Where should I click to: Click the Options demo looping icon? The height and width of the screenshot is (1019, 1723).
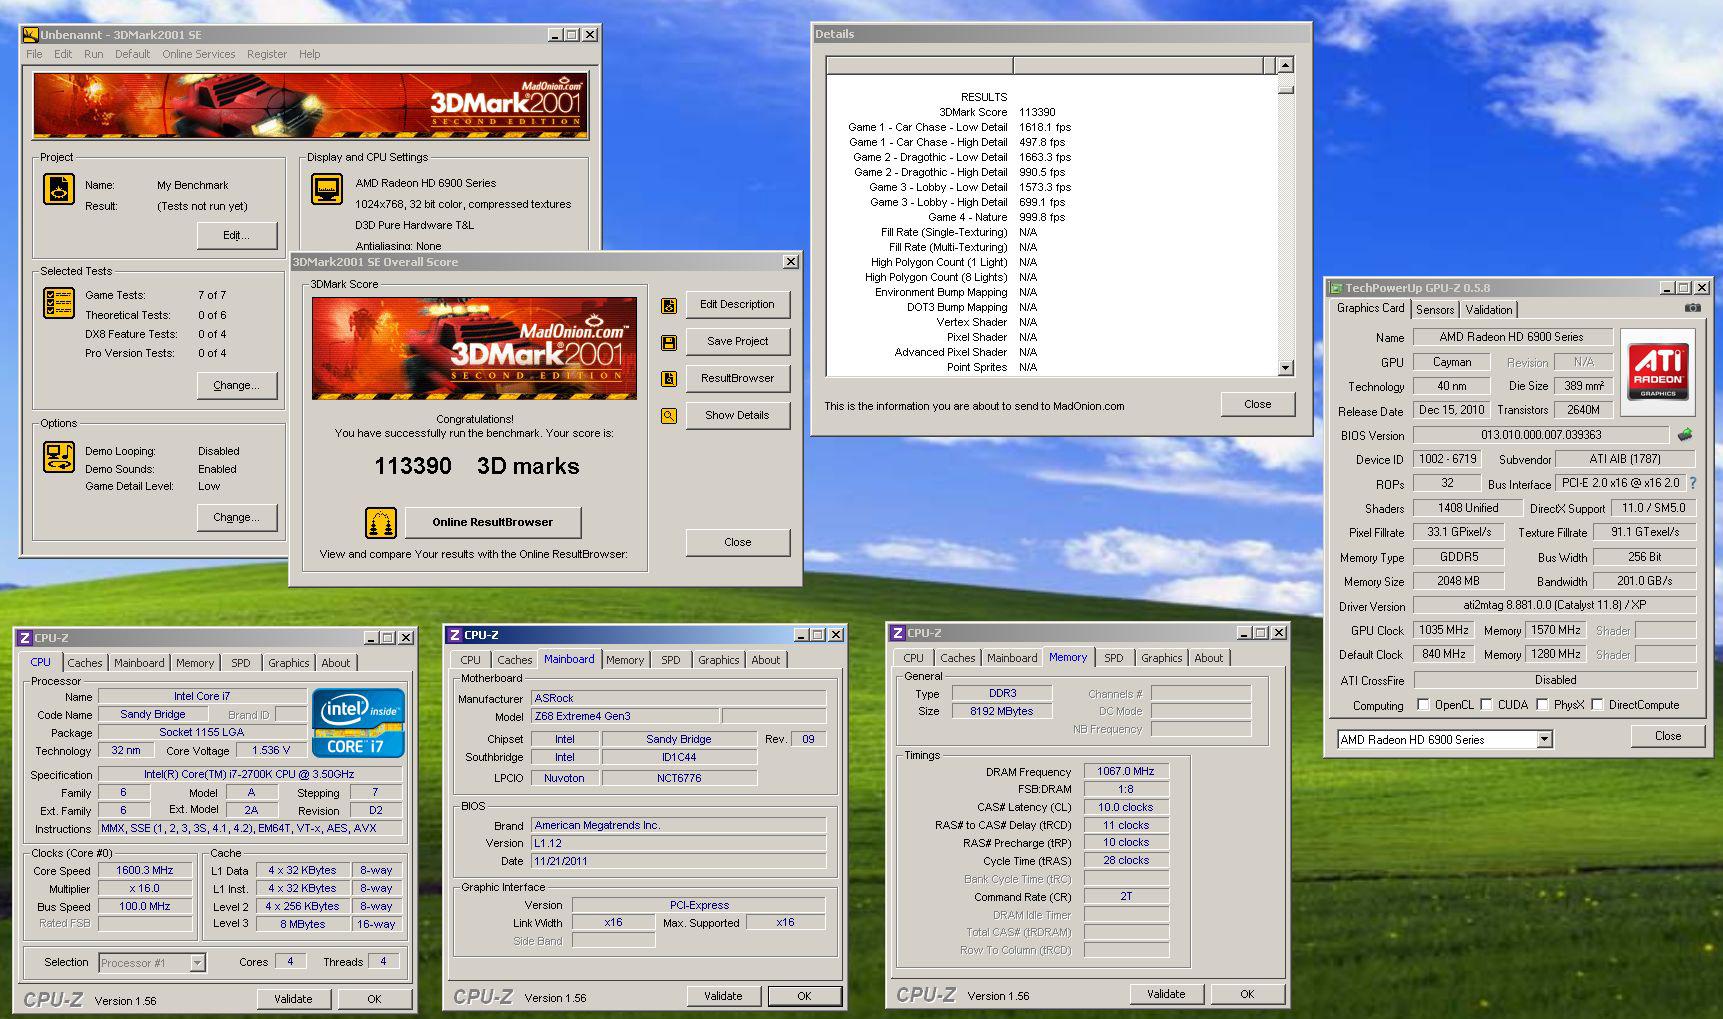pos(59,457)
